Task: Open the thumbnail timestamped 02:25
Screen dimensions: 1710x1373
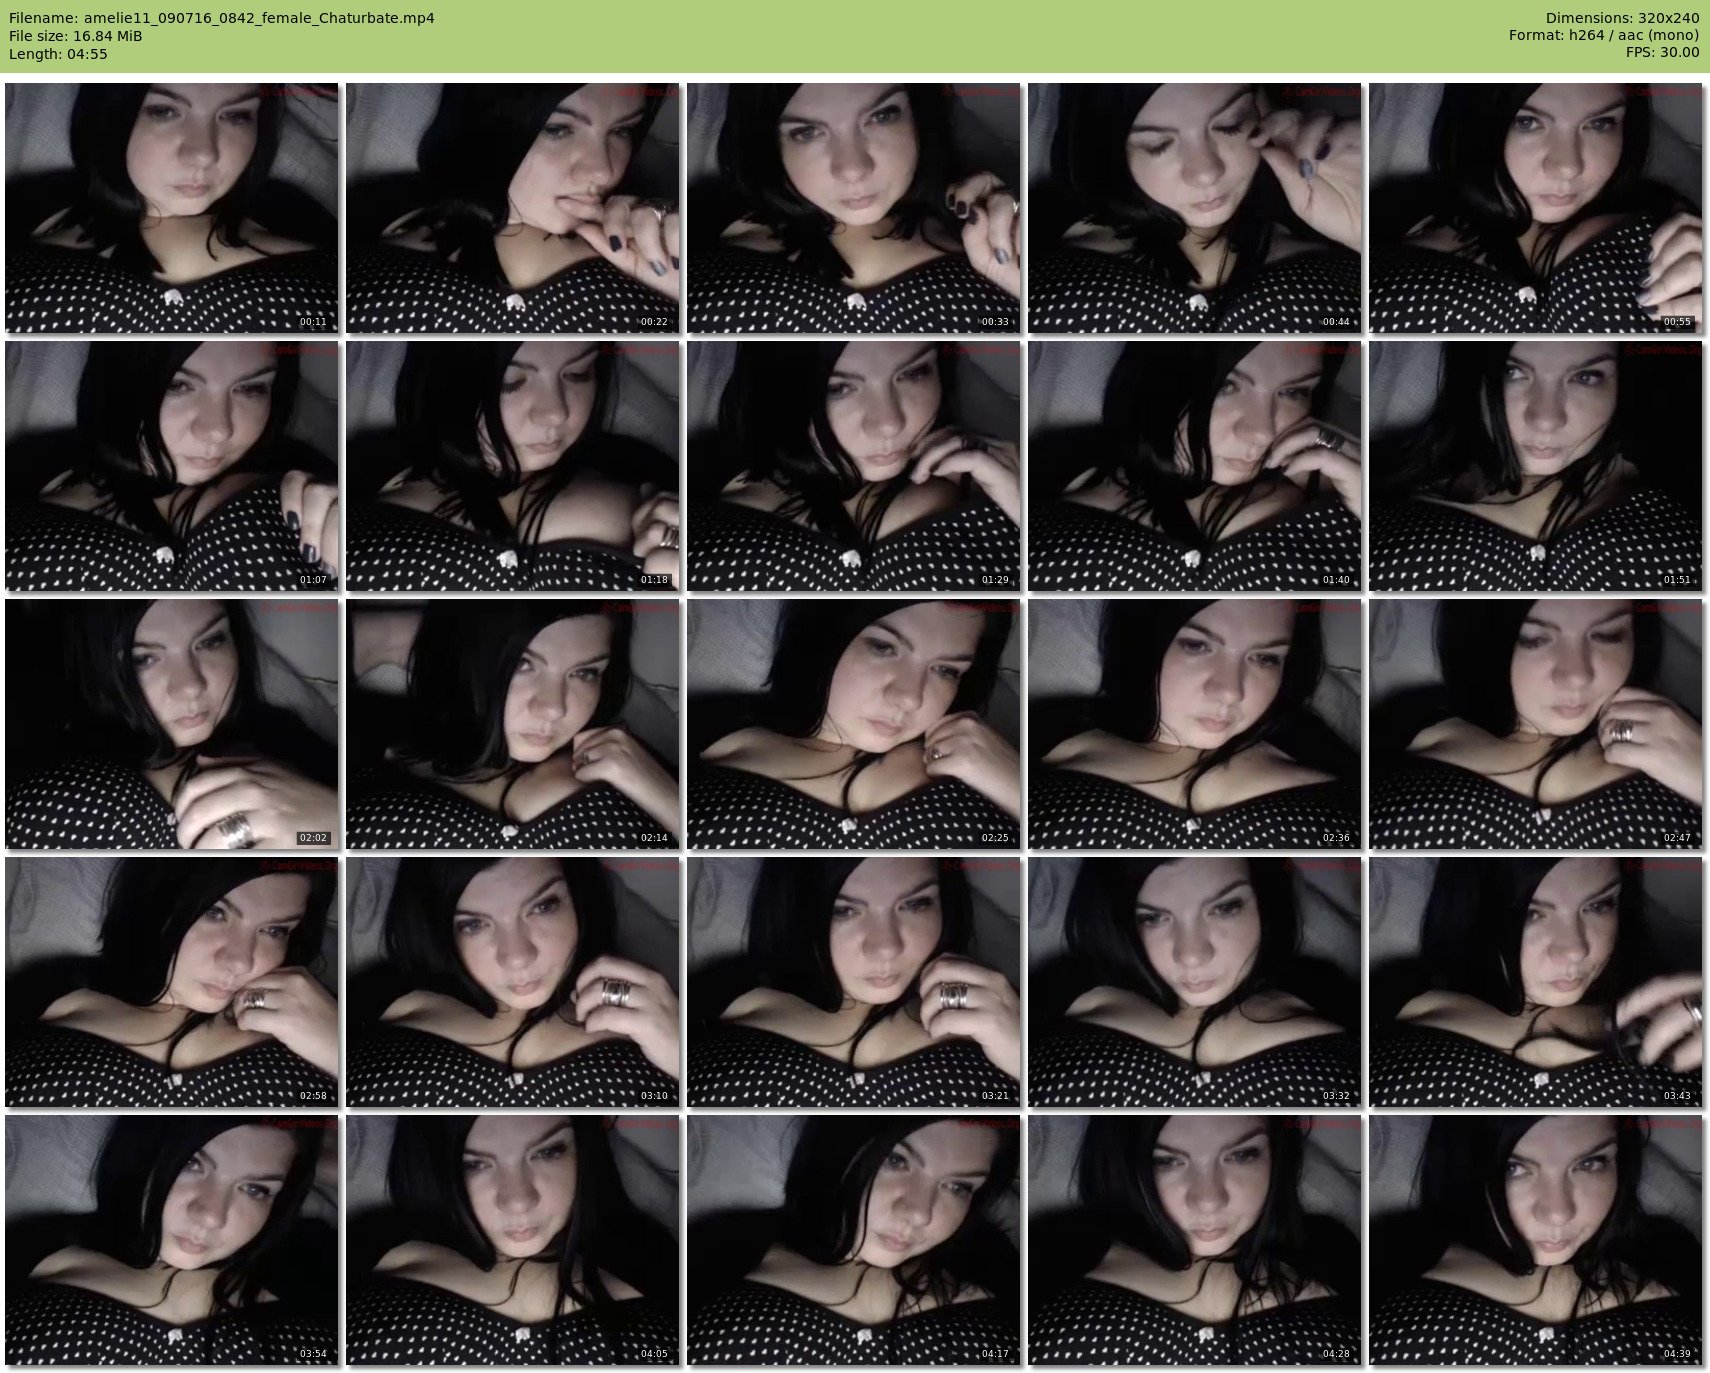Action: pyautogui.click(x=853, y=724)
